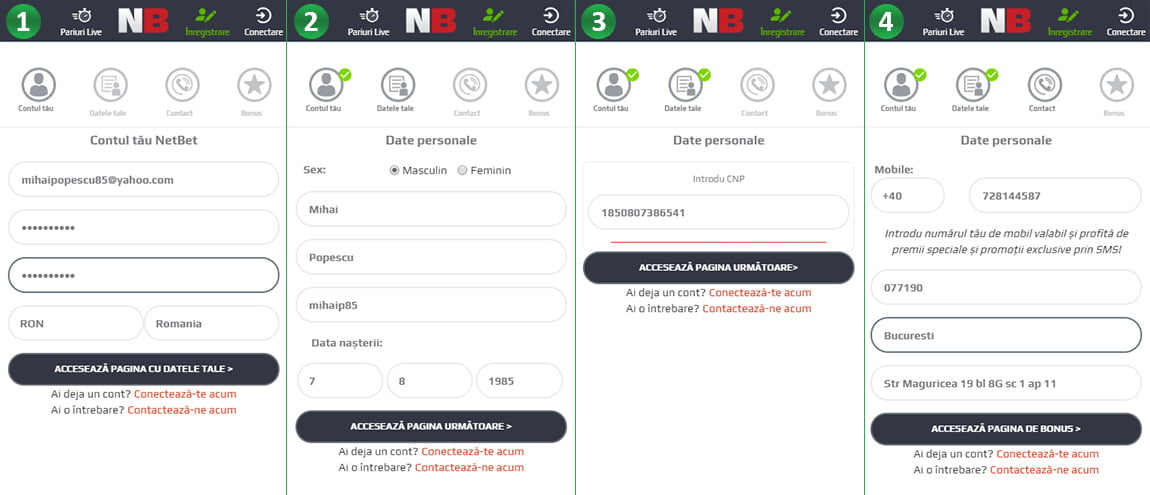The height and width of the screenshot is (495, 1150).
Task: Open the birth year 1985 dropdown
Action: coord(519,381)
